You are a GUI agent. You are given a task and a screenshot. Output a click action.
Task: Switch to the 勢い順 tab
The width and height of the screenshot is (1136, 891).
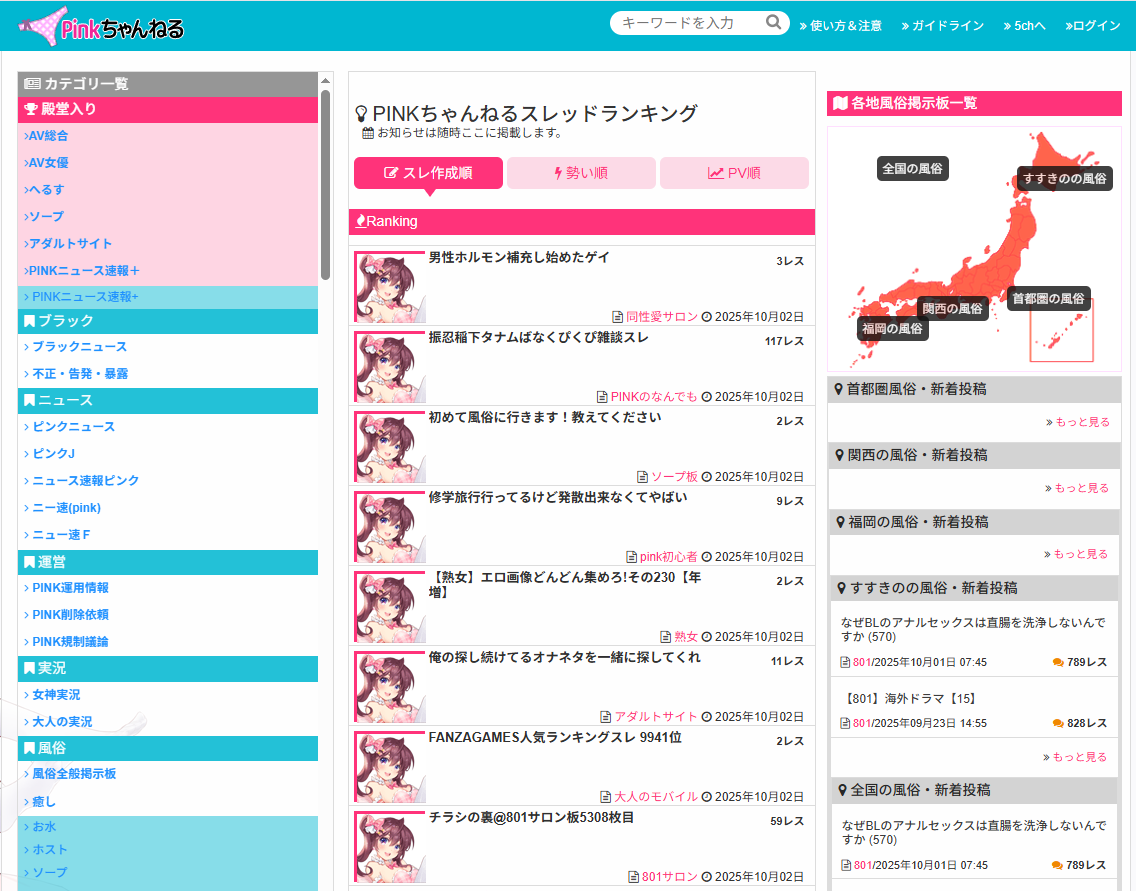coord(581,173)
